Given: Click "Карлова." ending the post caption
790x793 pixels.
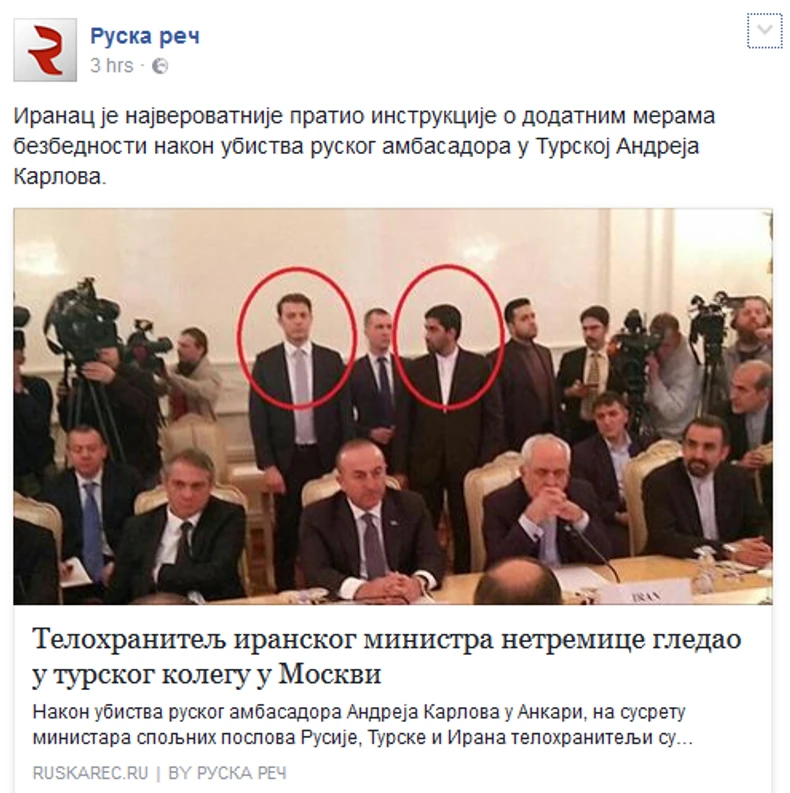Looking at the screenshot, I should [60, 177].
